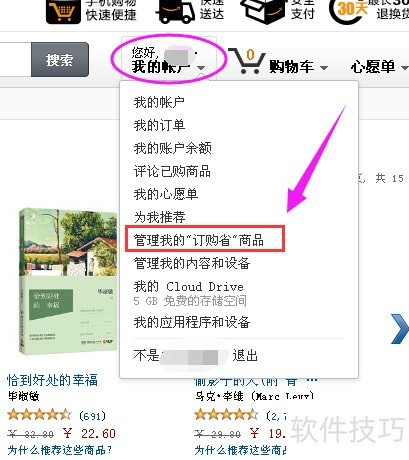409x460 pixels.
Task: Click the 搜索 button
Action: tap(60, 60)
